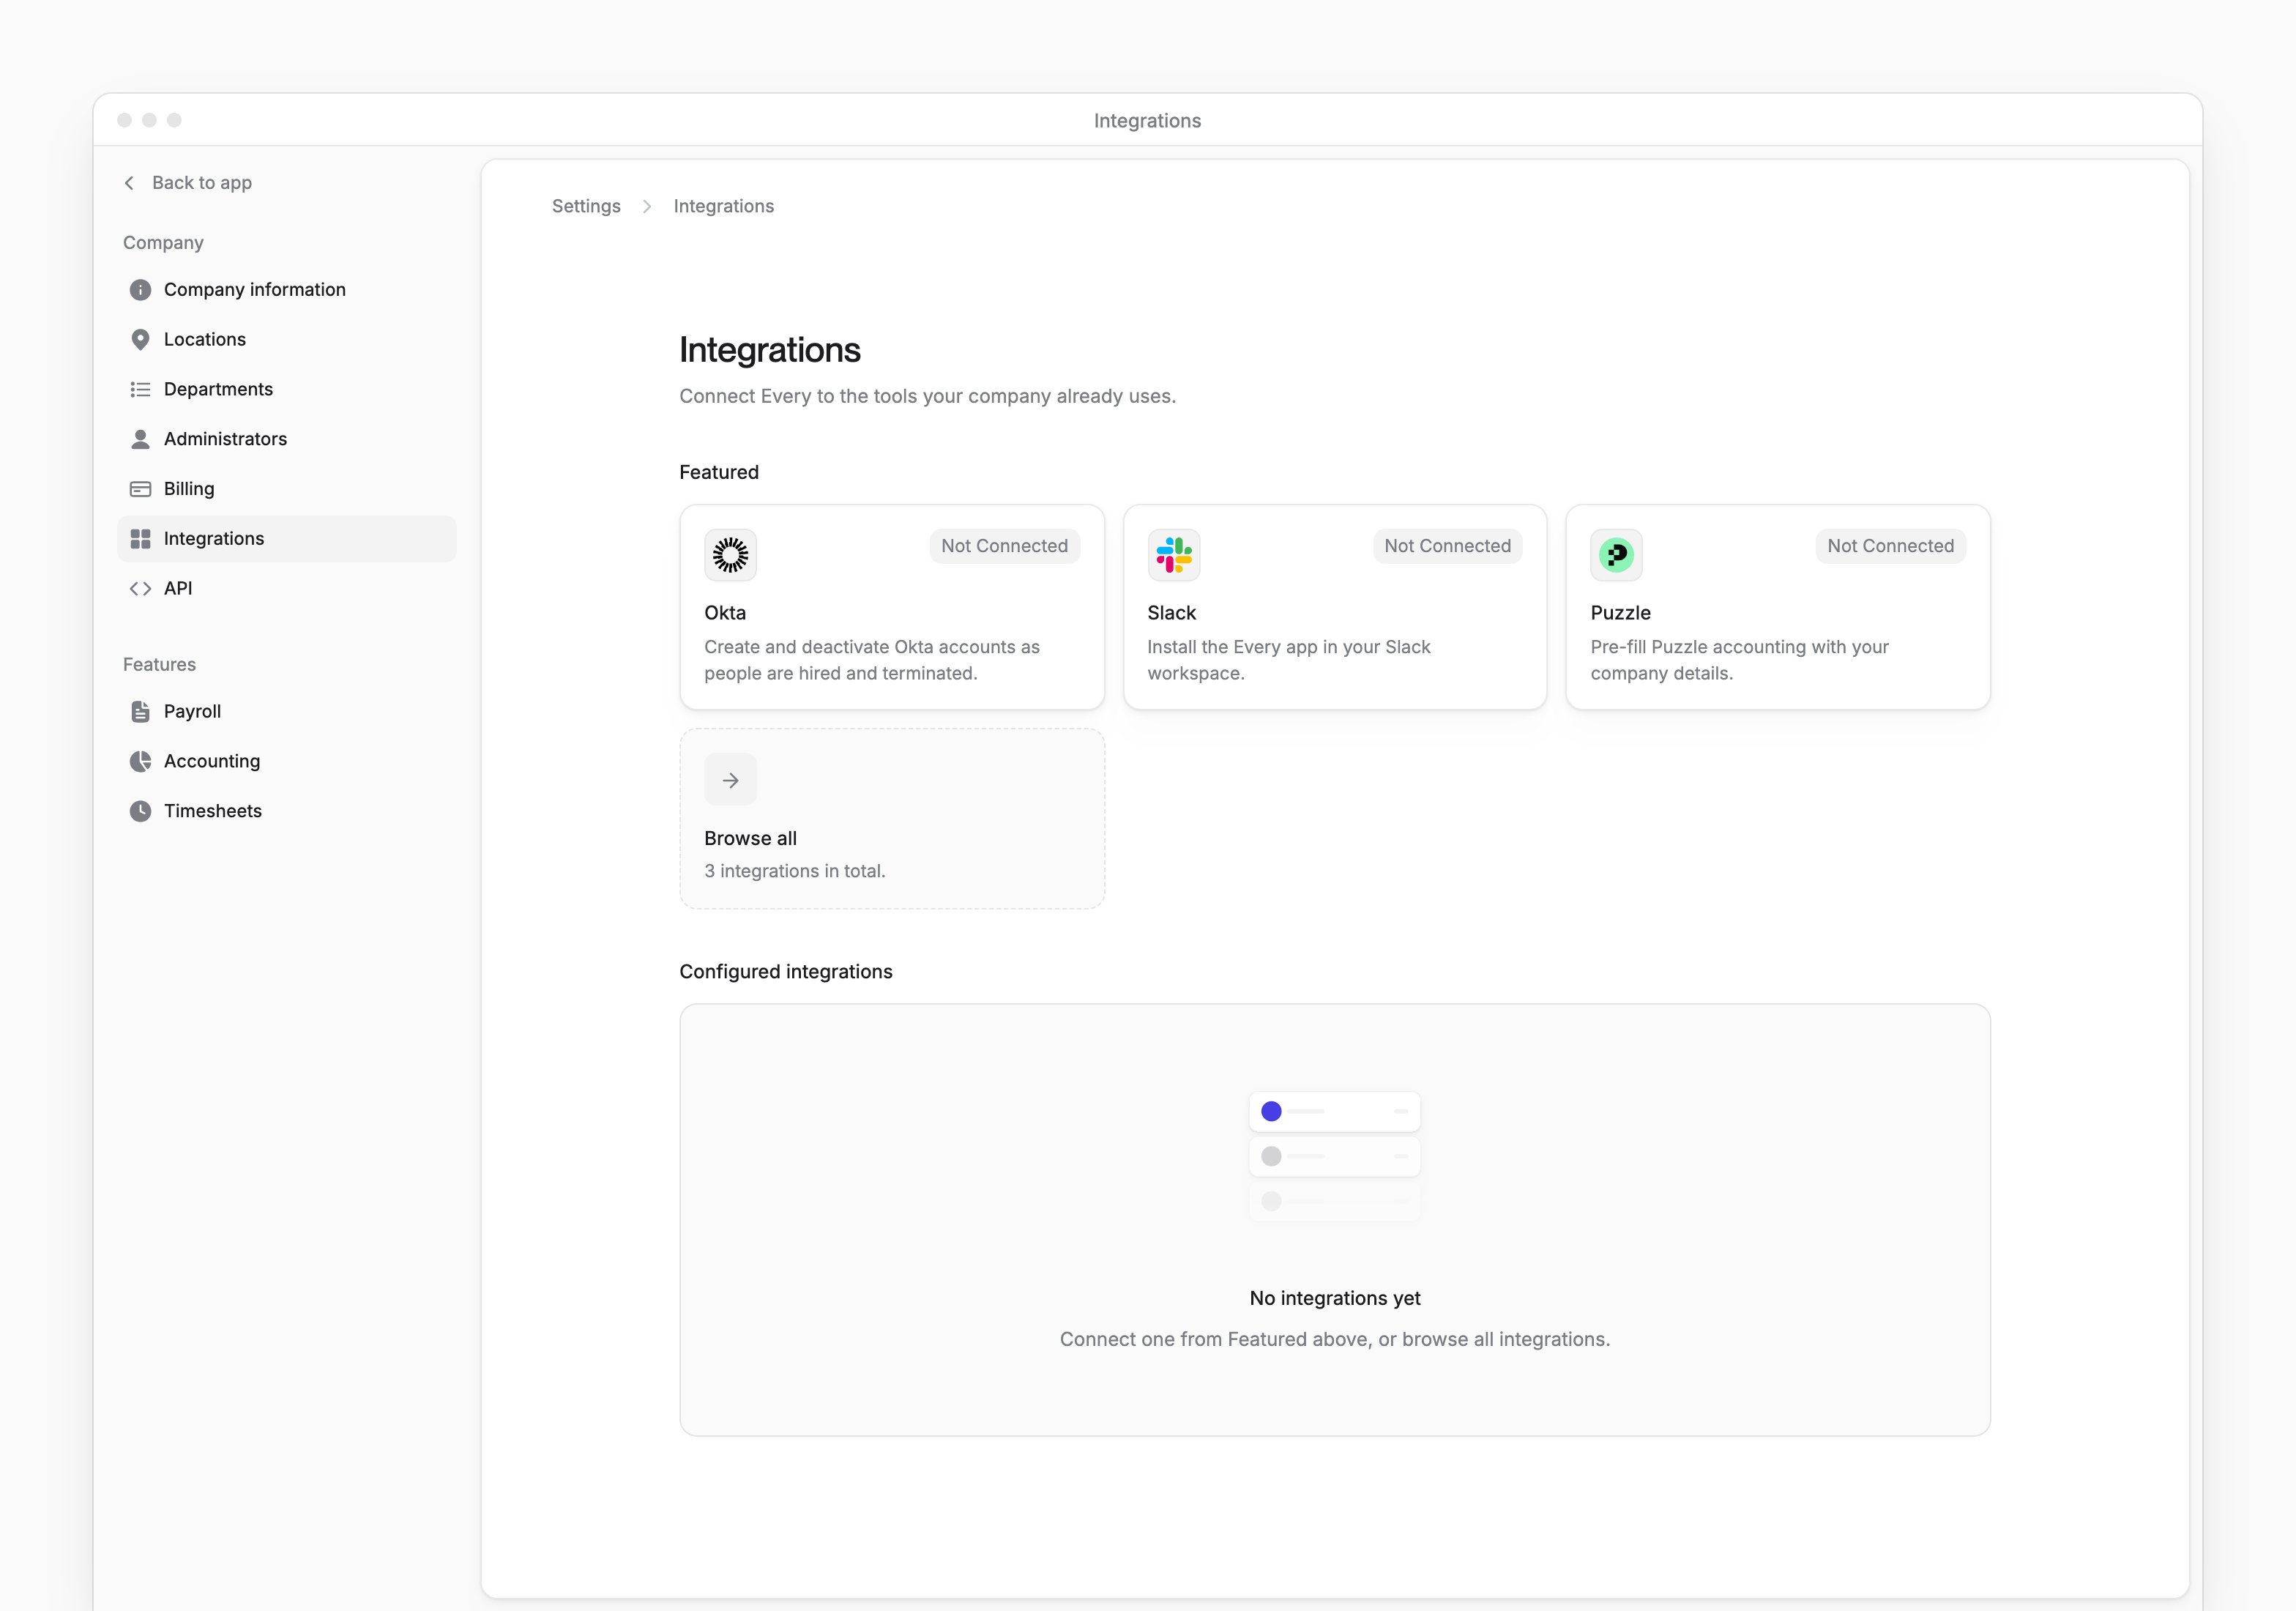Open the Billing page
Image resolution: width=2296 pixels, height=1611 pixels.
tap(287, 489)
